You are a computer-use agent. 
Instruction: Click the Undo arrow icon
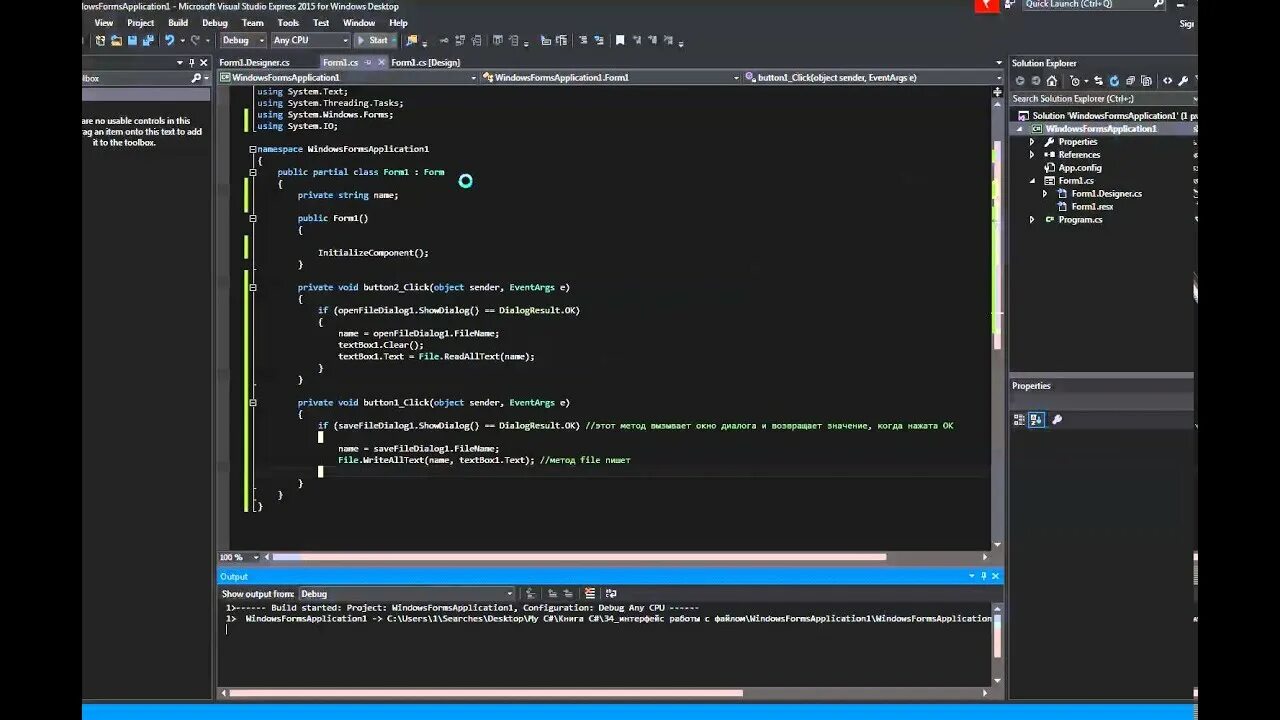pyautogui.click(x=169, y=41)
